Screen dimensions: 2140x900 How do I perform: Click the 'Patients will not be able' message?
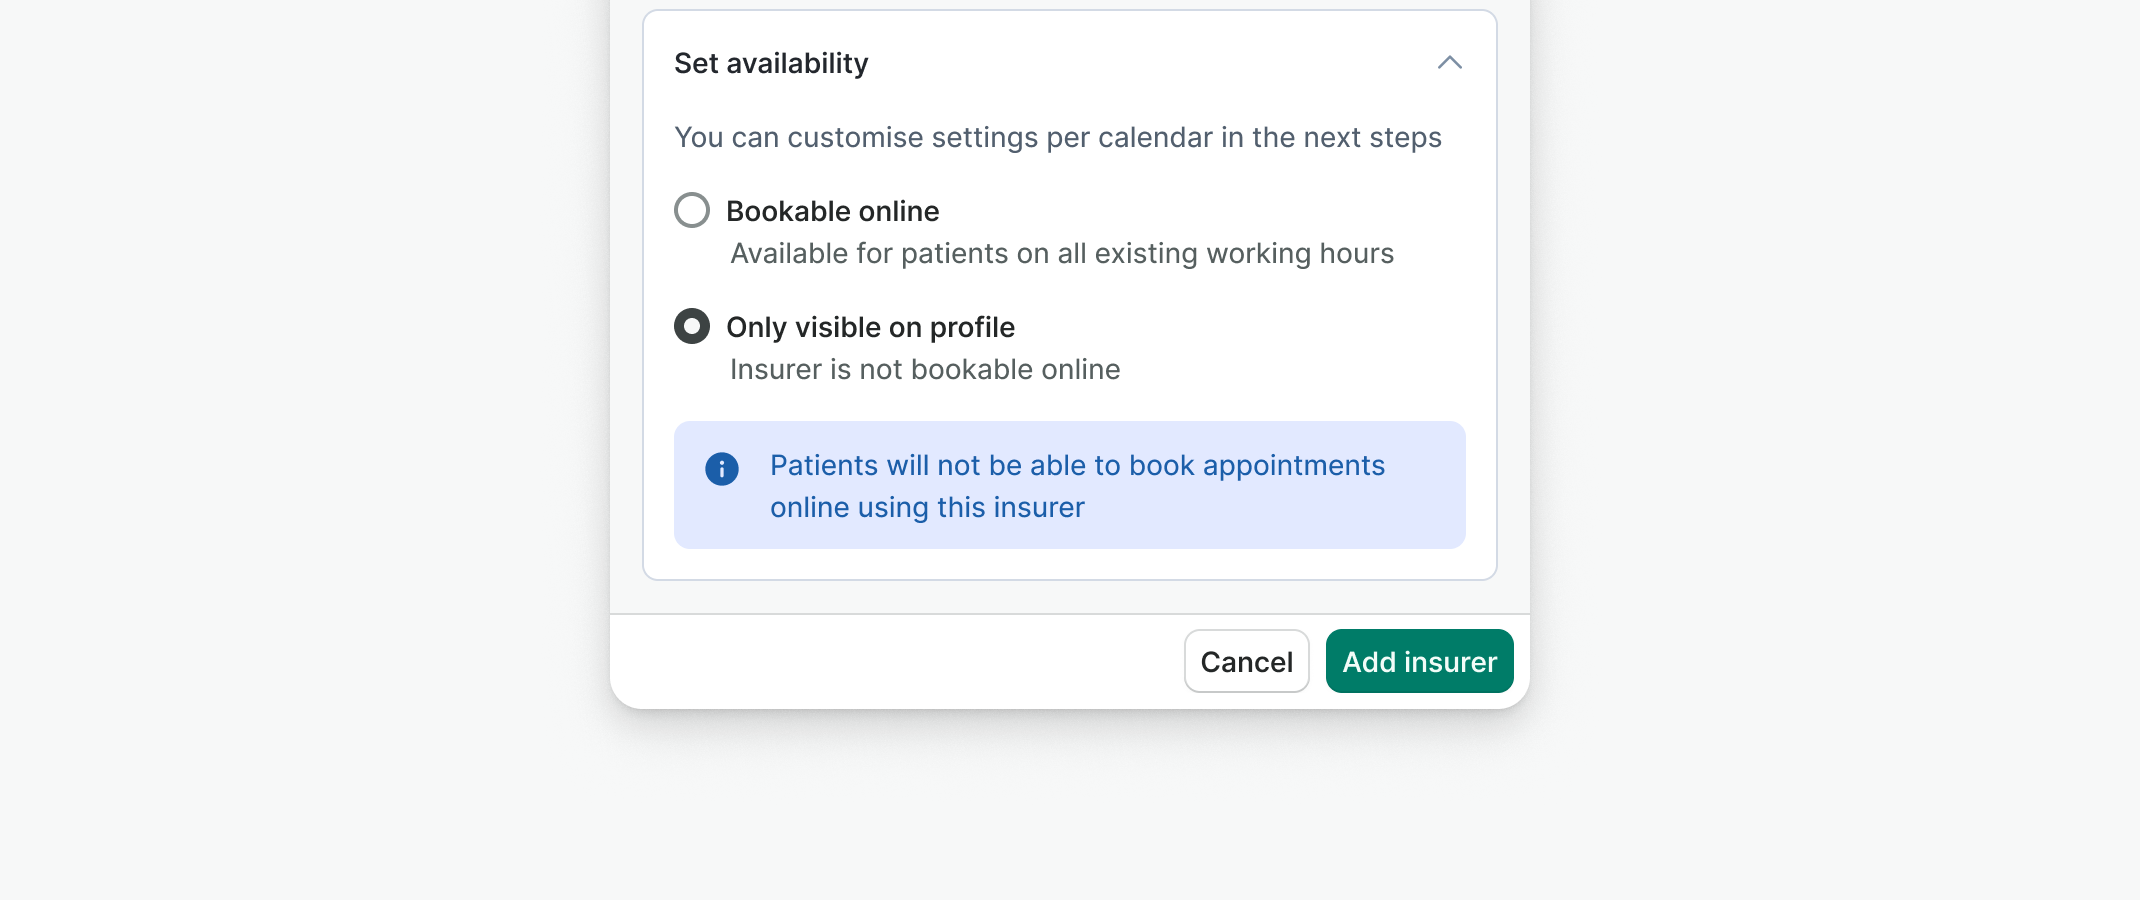point(1076,466)
